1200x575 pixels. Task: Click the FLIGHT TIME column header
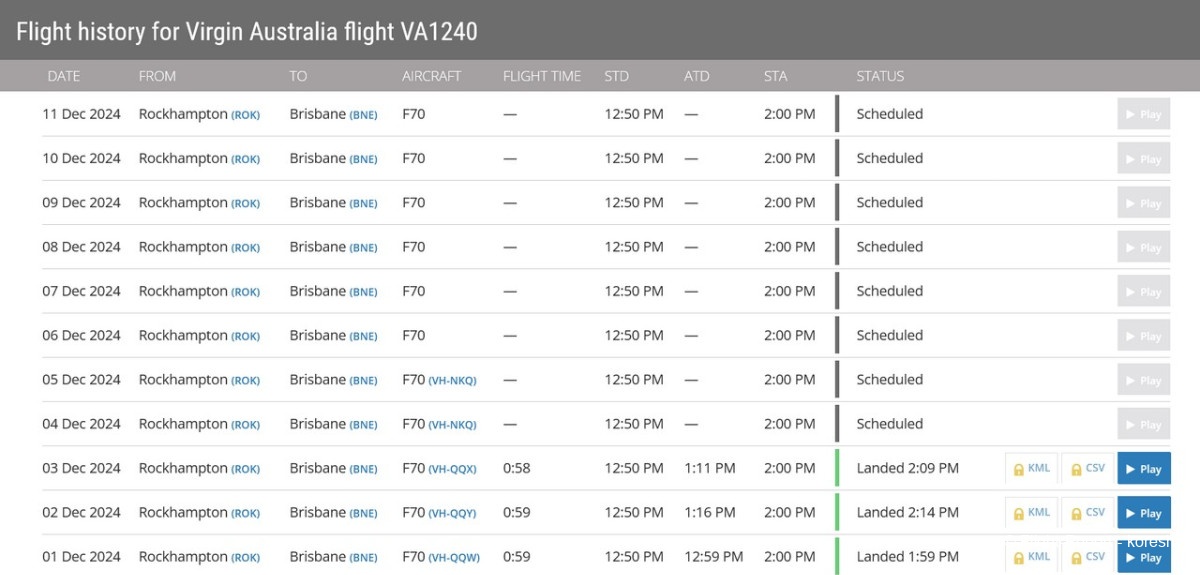(542, 76)
